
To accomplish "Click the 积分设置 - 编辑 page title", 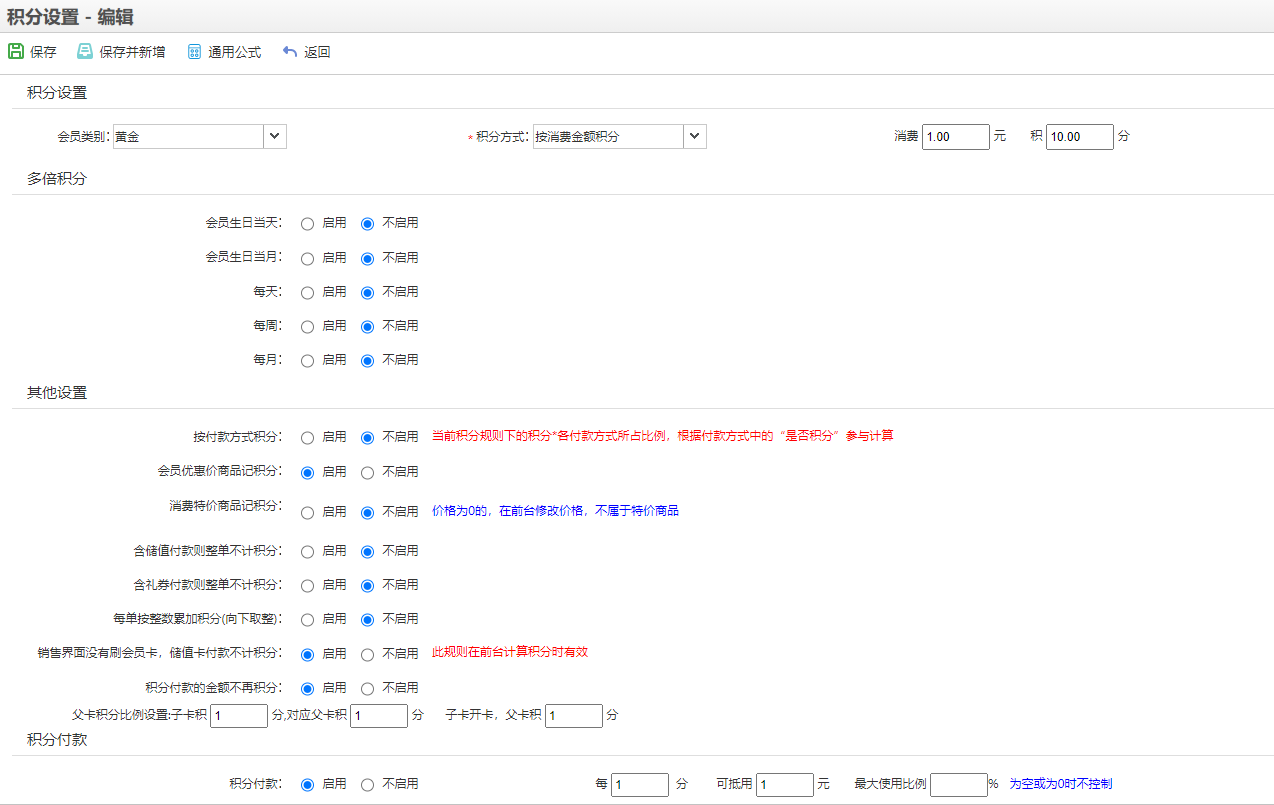I will tap(71, 17).
